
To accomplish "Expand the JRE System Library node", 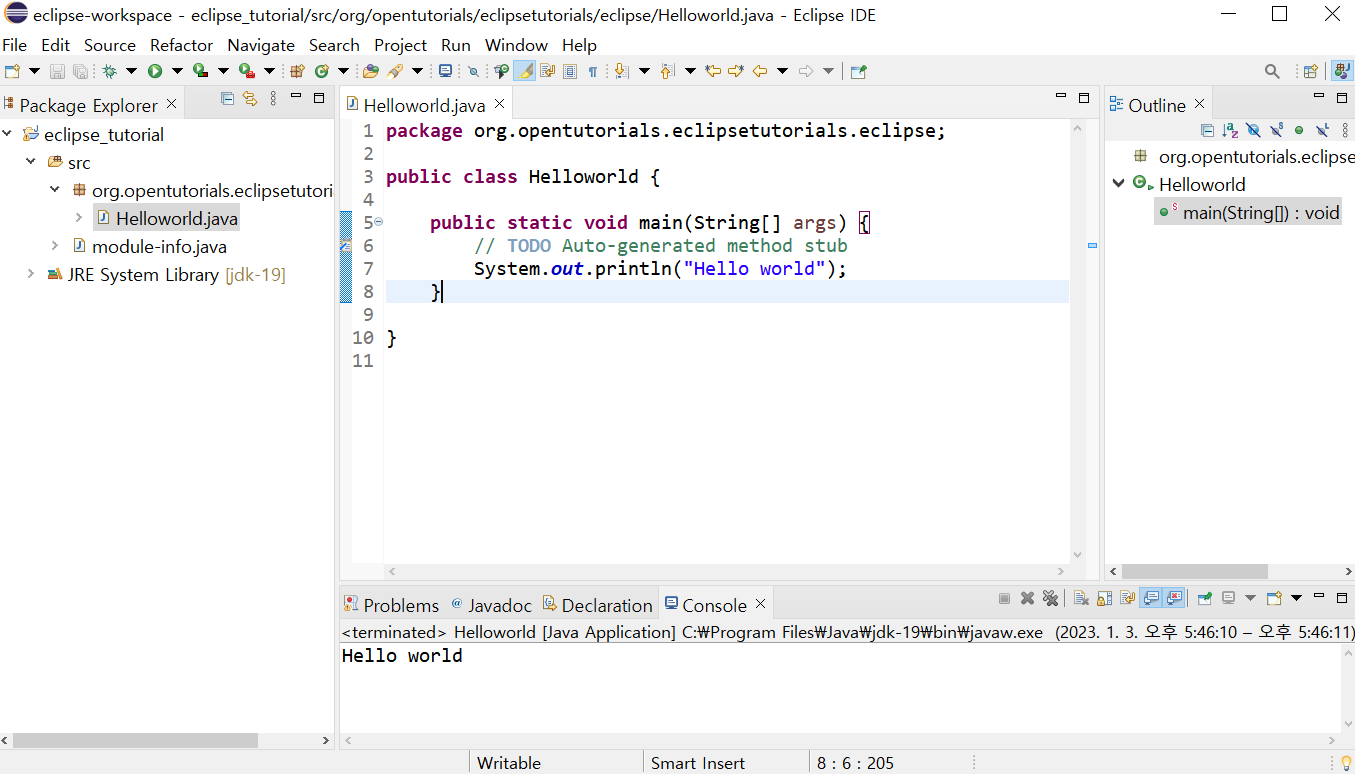I will tap(31, 274).
